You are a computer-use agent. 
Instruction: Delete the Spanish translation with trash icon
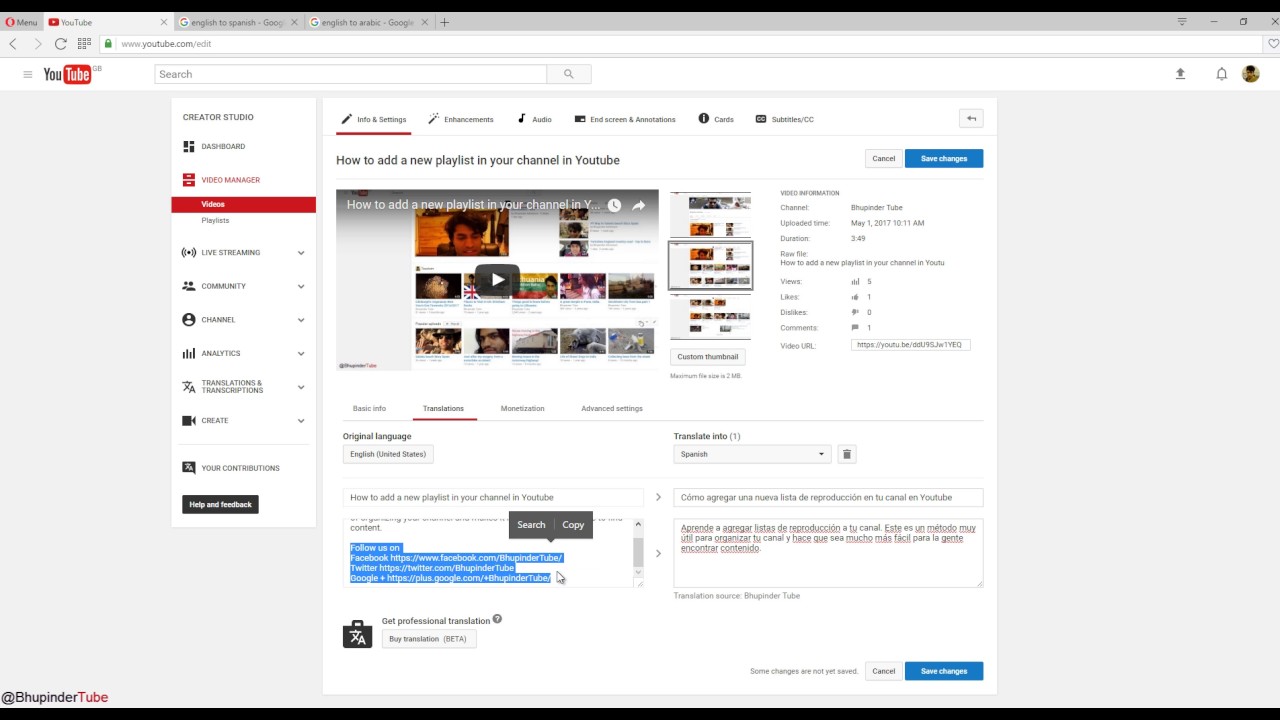point(846,454)
